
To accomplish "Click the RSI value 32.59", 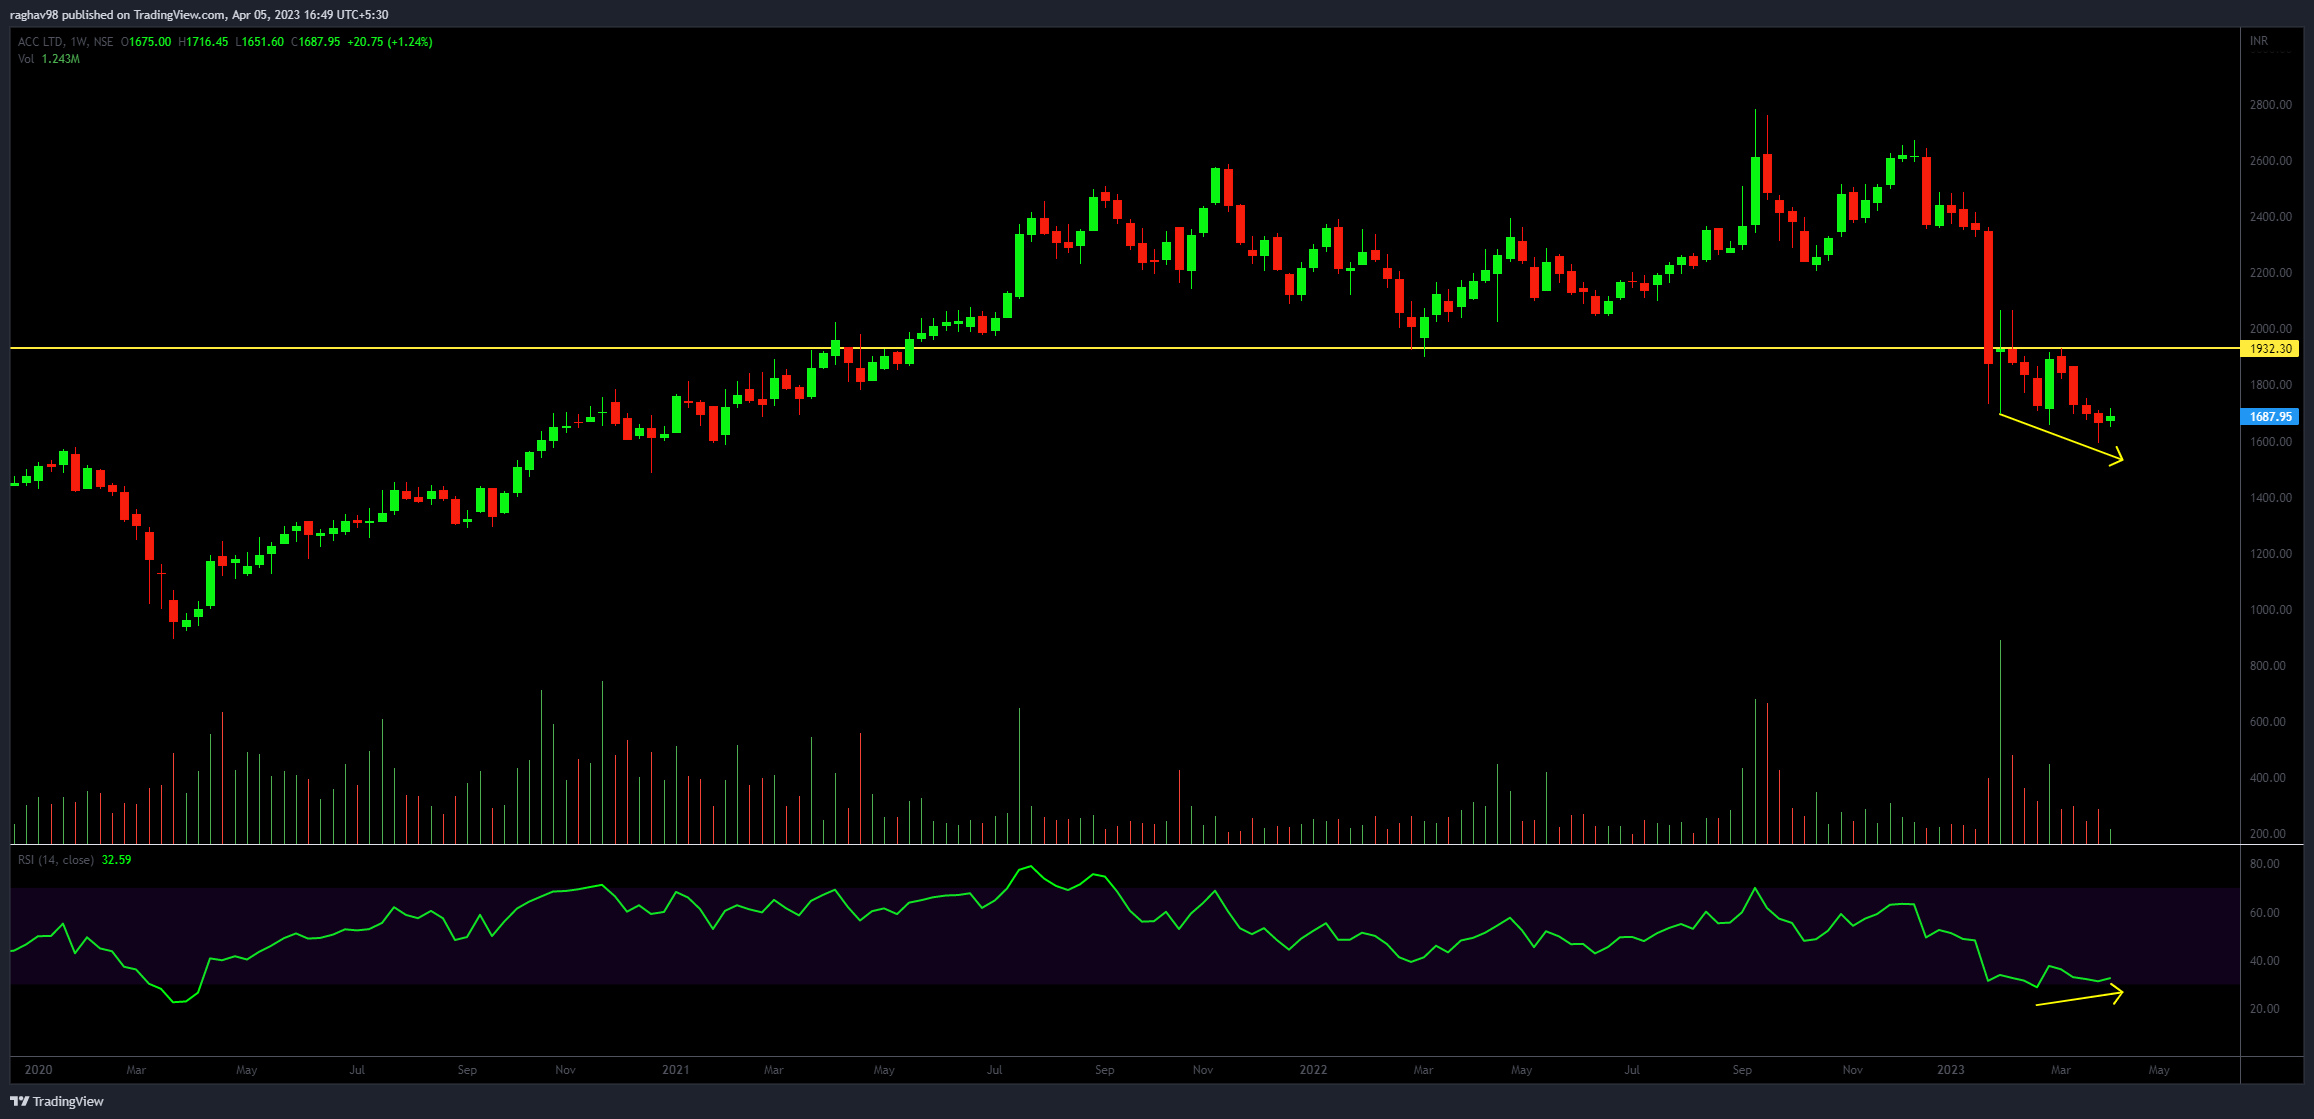I will (116, 860).
